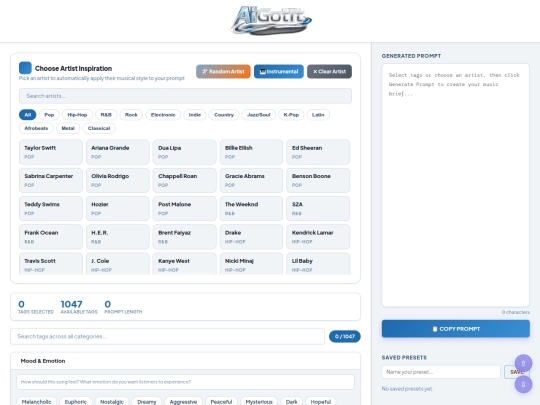Image resolution: width=540 pixels, height=405 pixels.
Task: Focus the Search tags across all categories field
Action: pyautogui.click(x=167, y=336)
